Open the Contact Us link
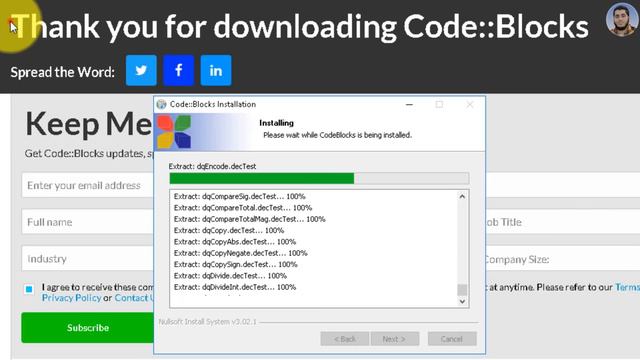 [x=134, y=298]
